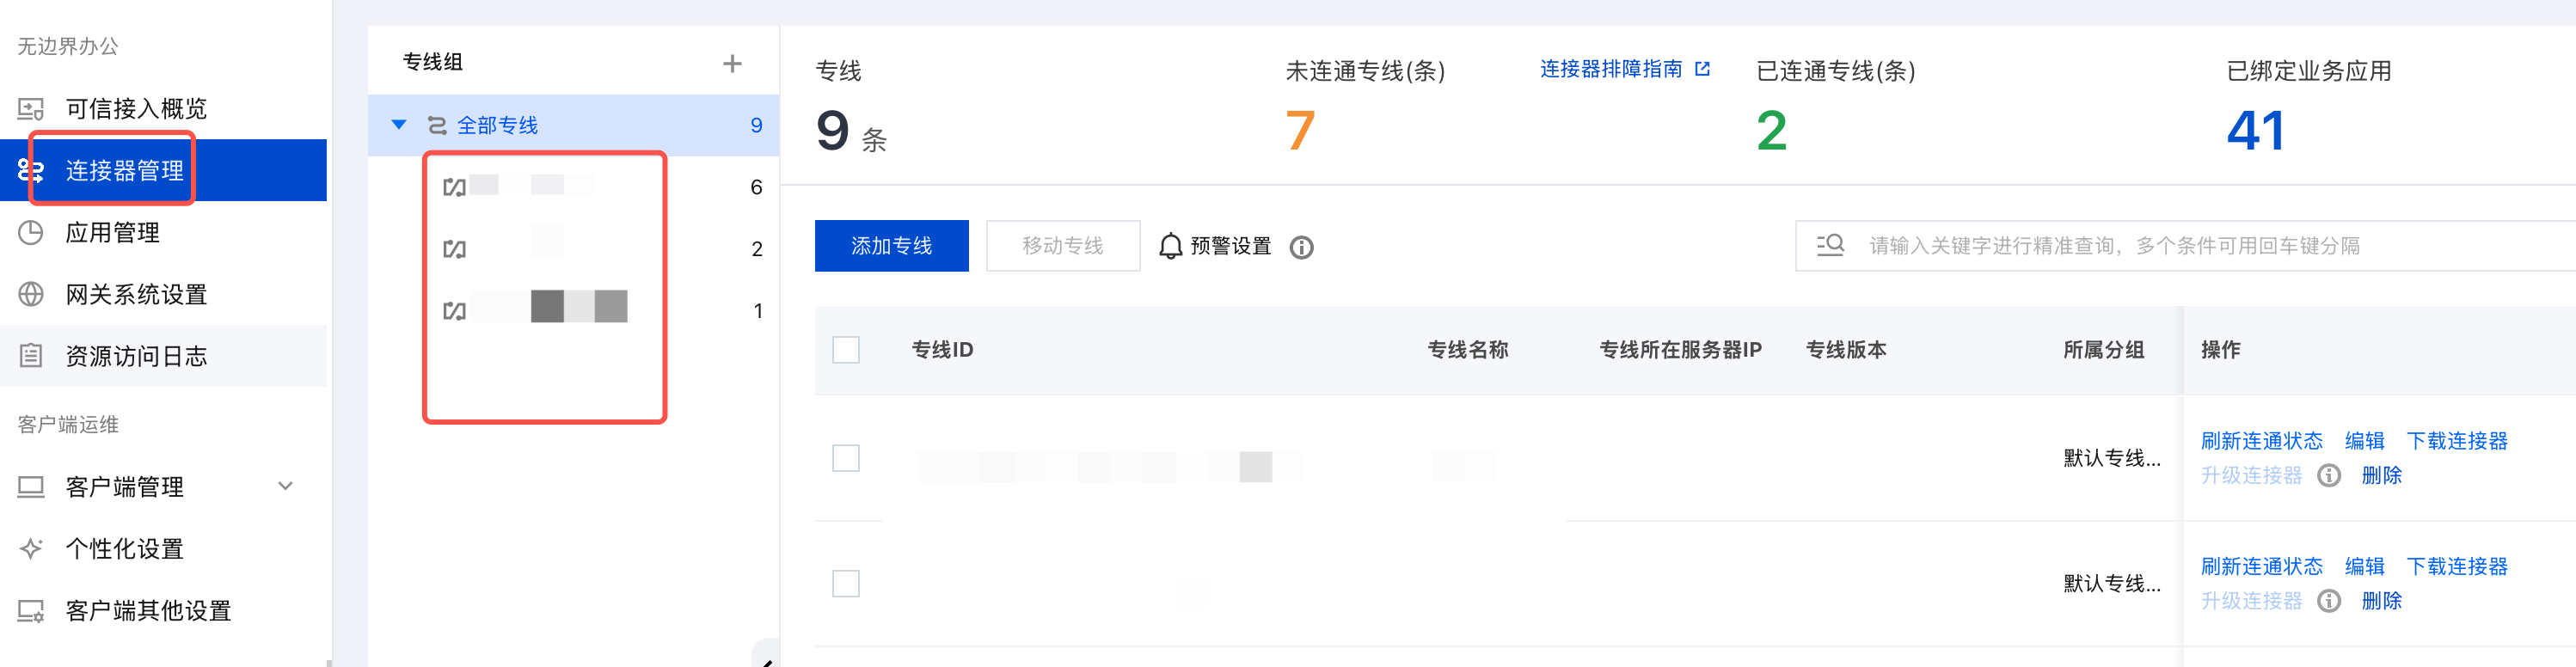Check the second table row checkbox
Viewport: 2576px width, 667px height.
pyautogui.click(x=846, y=583)
